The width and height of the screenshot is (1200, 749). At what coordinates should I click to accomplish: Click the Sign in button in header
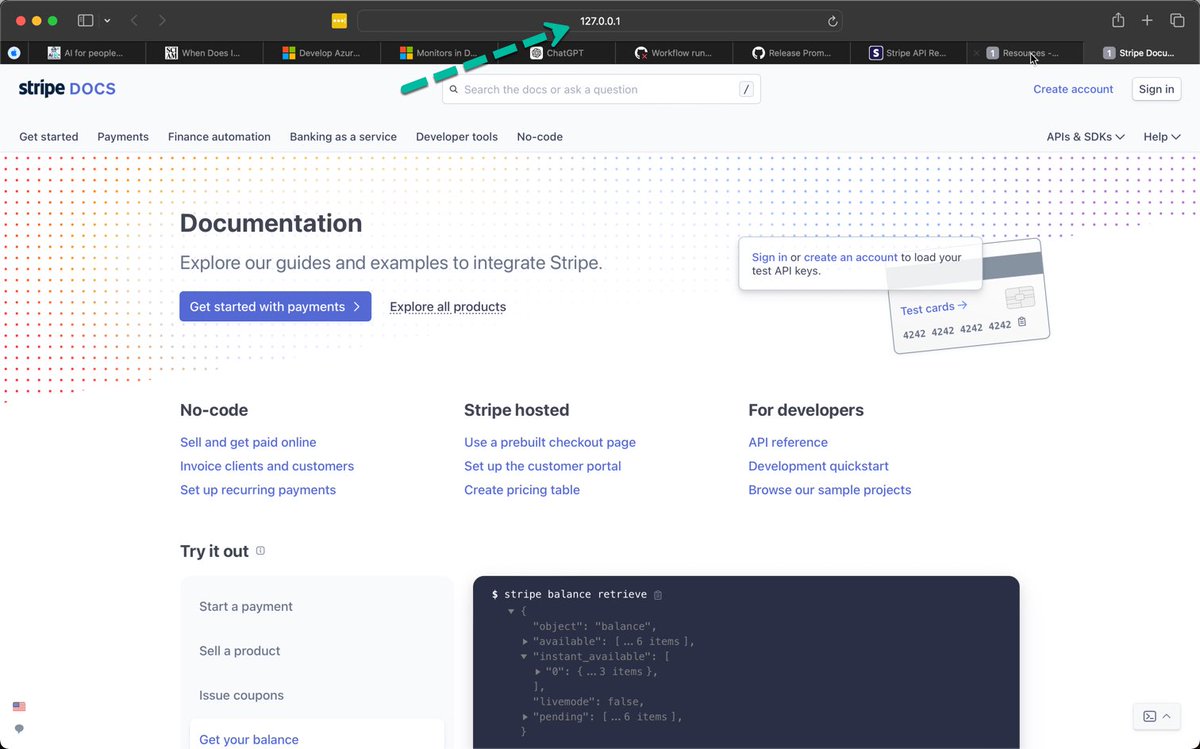[x=1156, y=89]
